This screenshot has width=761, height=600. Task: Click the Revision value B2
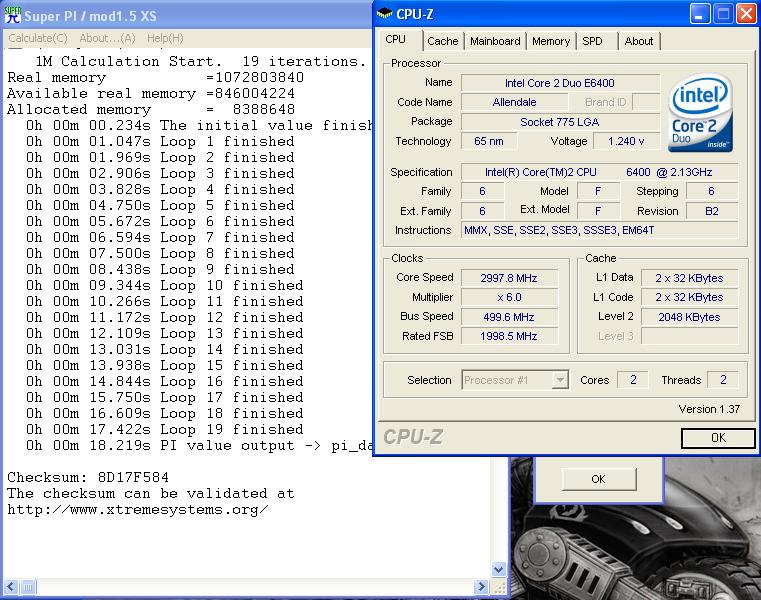tap(711, 211)
